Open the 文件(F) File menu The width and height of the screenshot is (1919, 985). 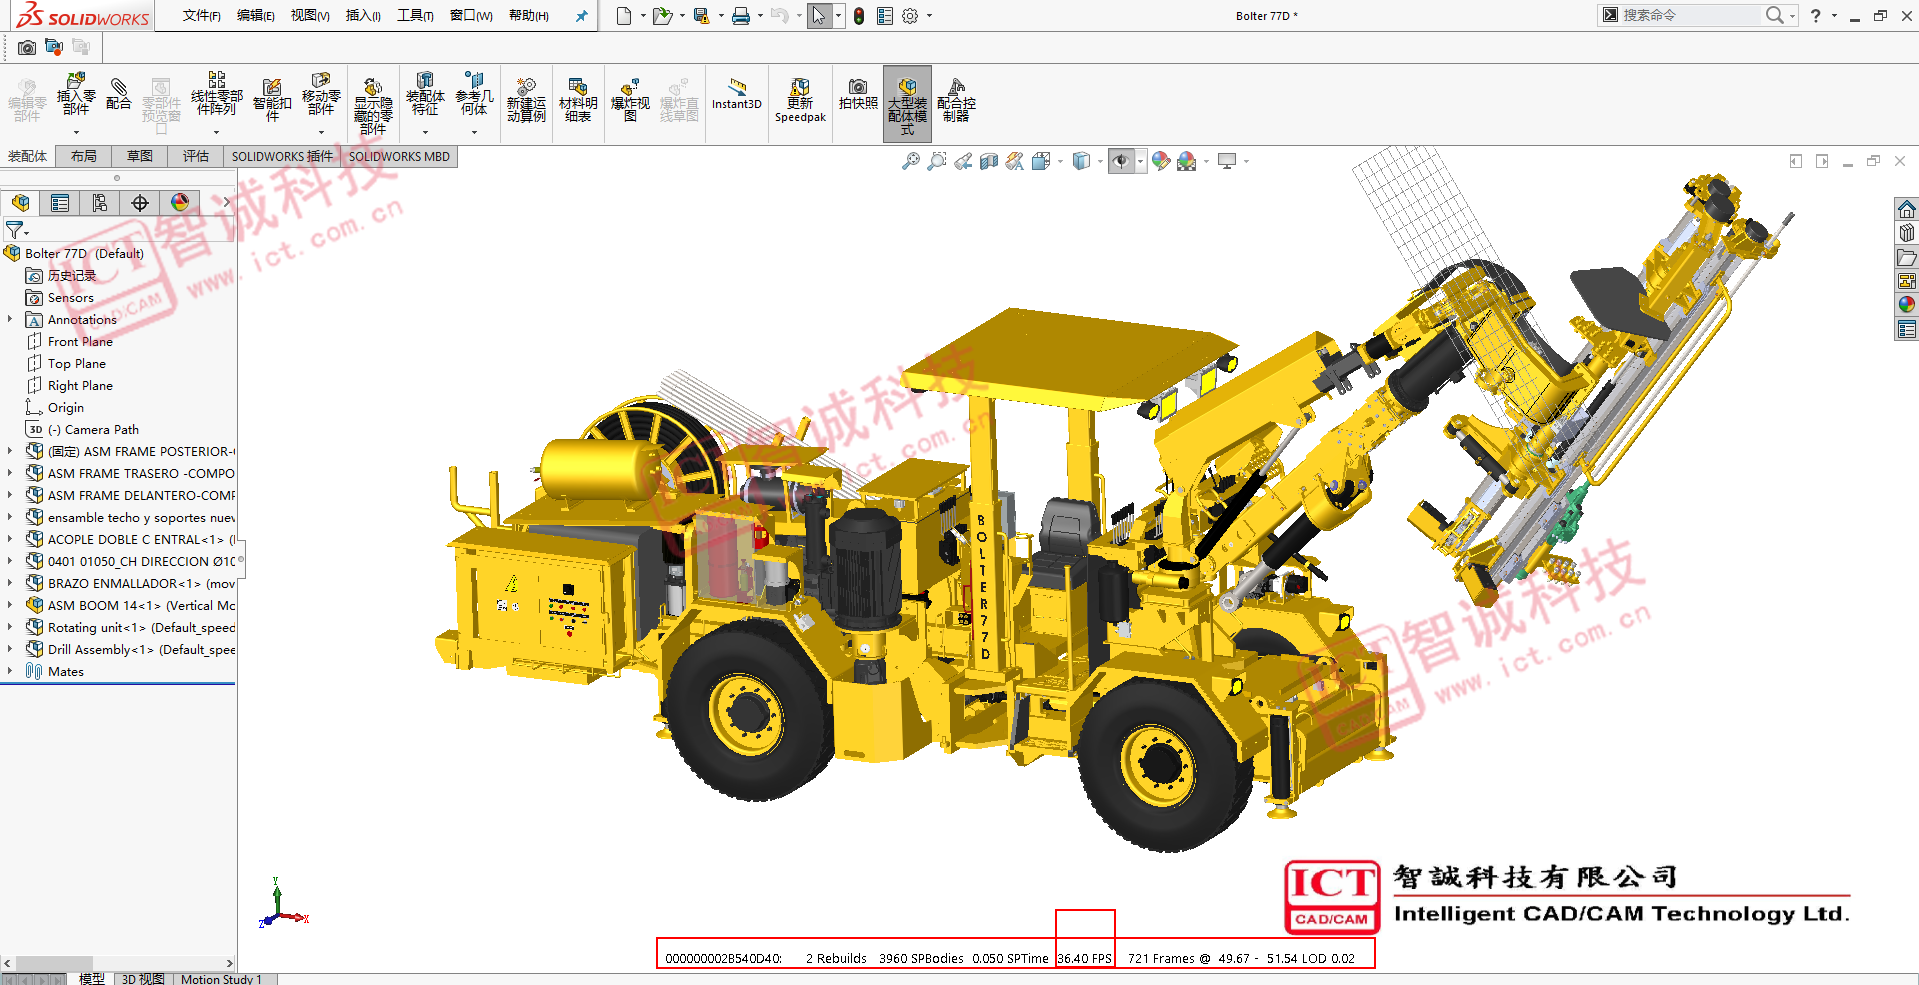tap(201, 15)
